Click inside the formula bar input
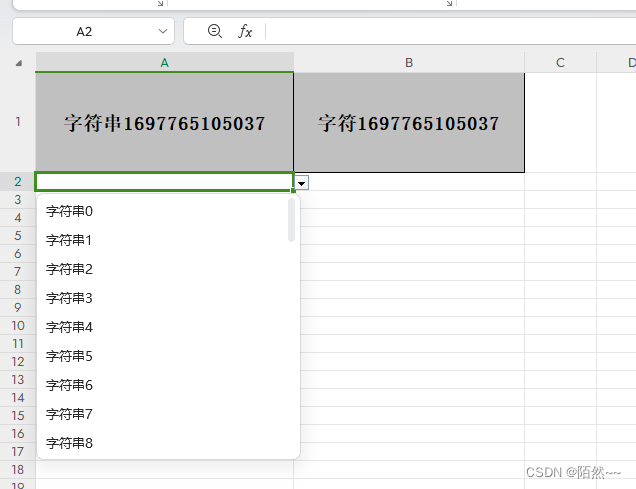This screenshot has width=636, height=489. [x=450, y=31]
